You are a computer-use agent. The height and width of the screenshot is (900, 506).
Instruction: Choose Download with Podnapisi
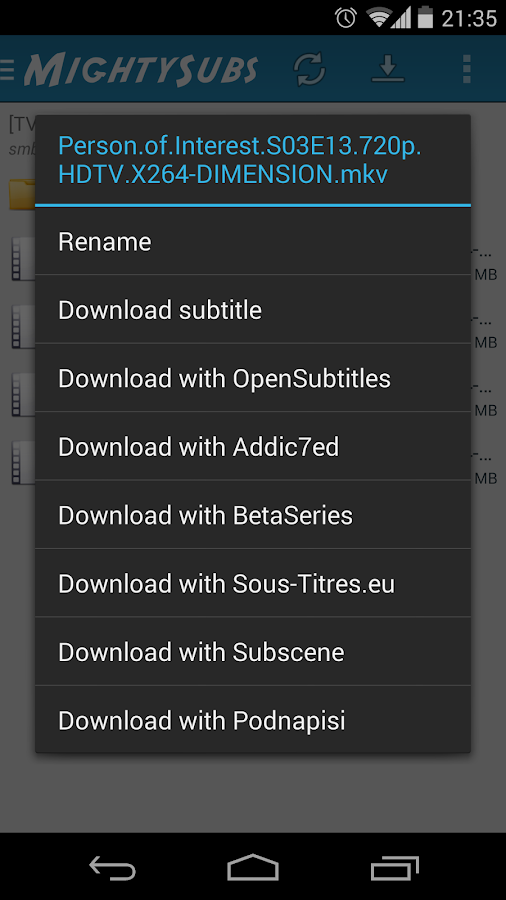point(253,720)
